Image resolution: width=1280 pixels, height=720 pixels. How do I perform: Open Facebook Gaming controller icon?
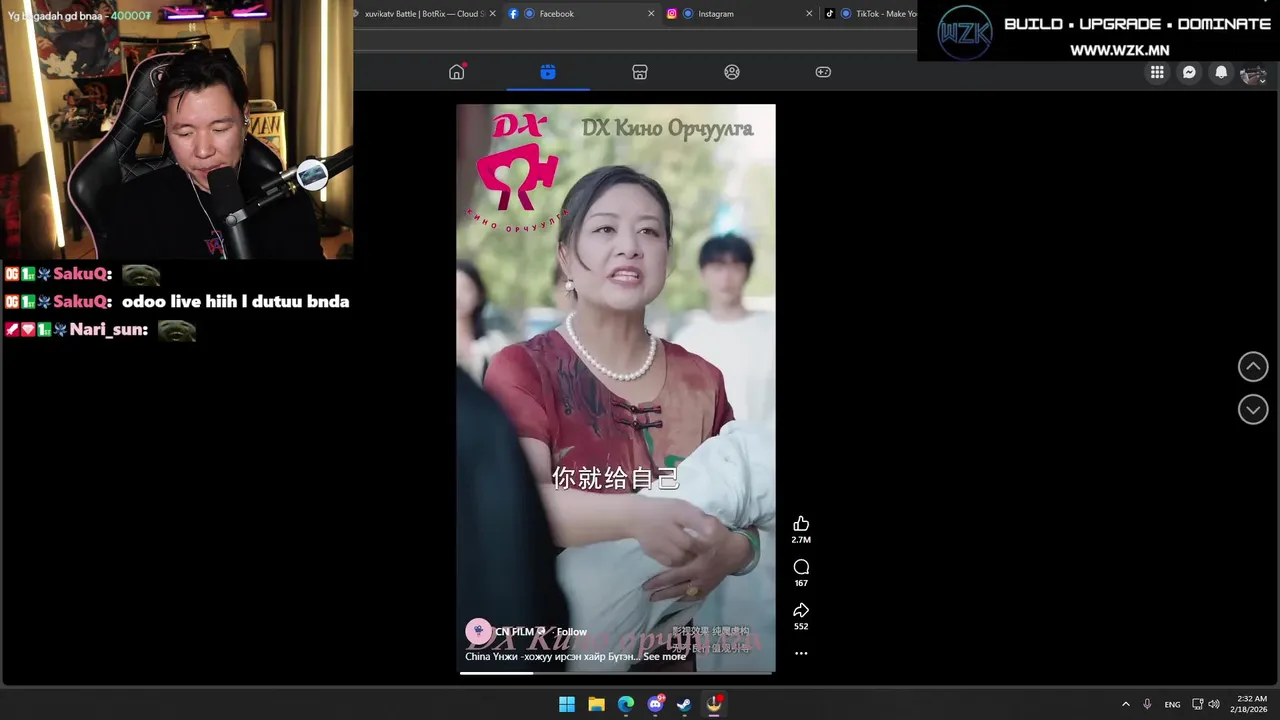(x=823, y=72)
